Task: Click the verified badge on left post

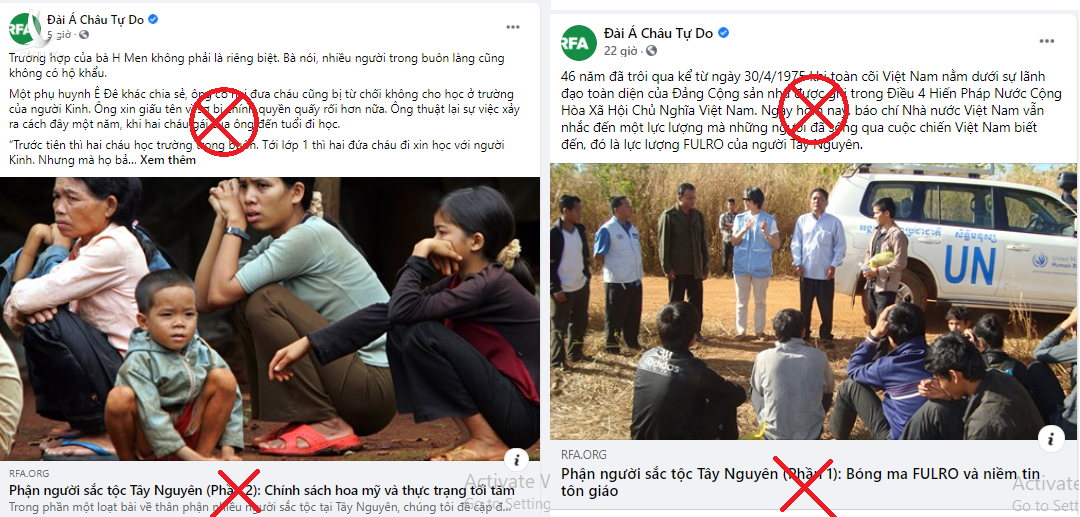Action: click(x=153, y=19)
